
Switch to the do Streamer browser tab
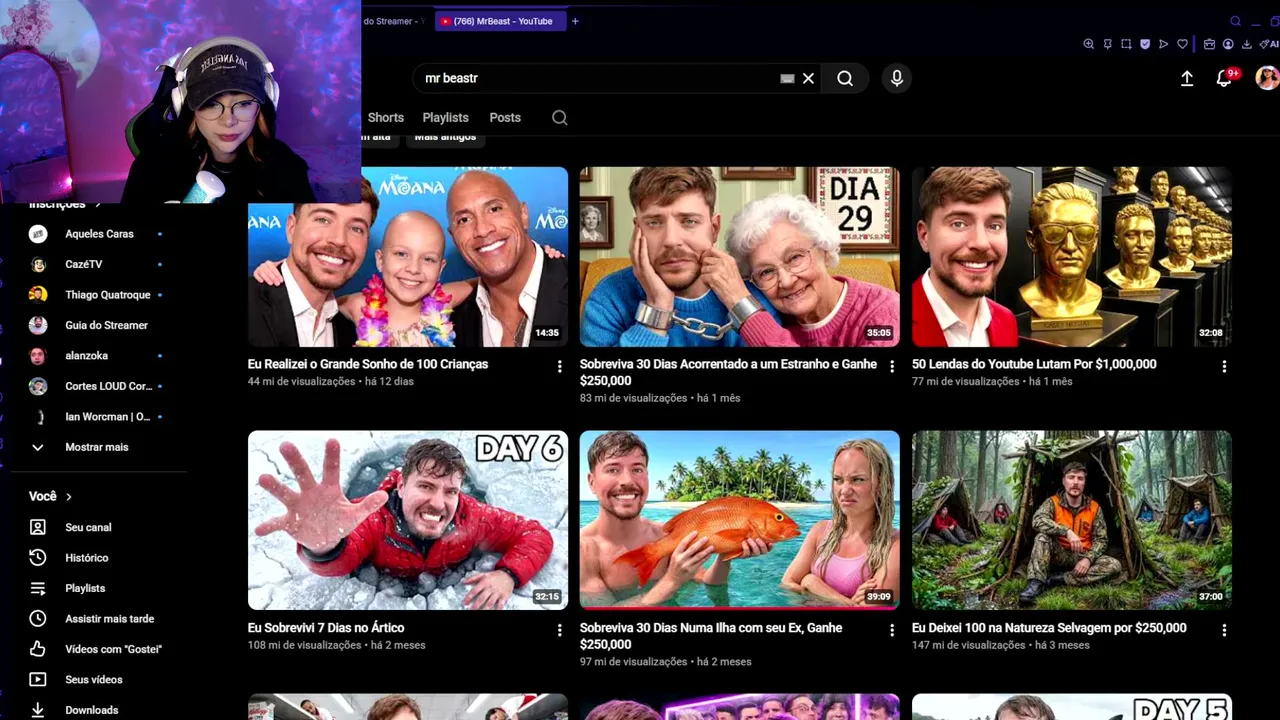coord(397,21)
